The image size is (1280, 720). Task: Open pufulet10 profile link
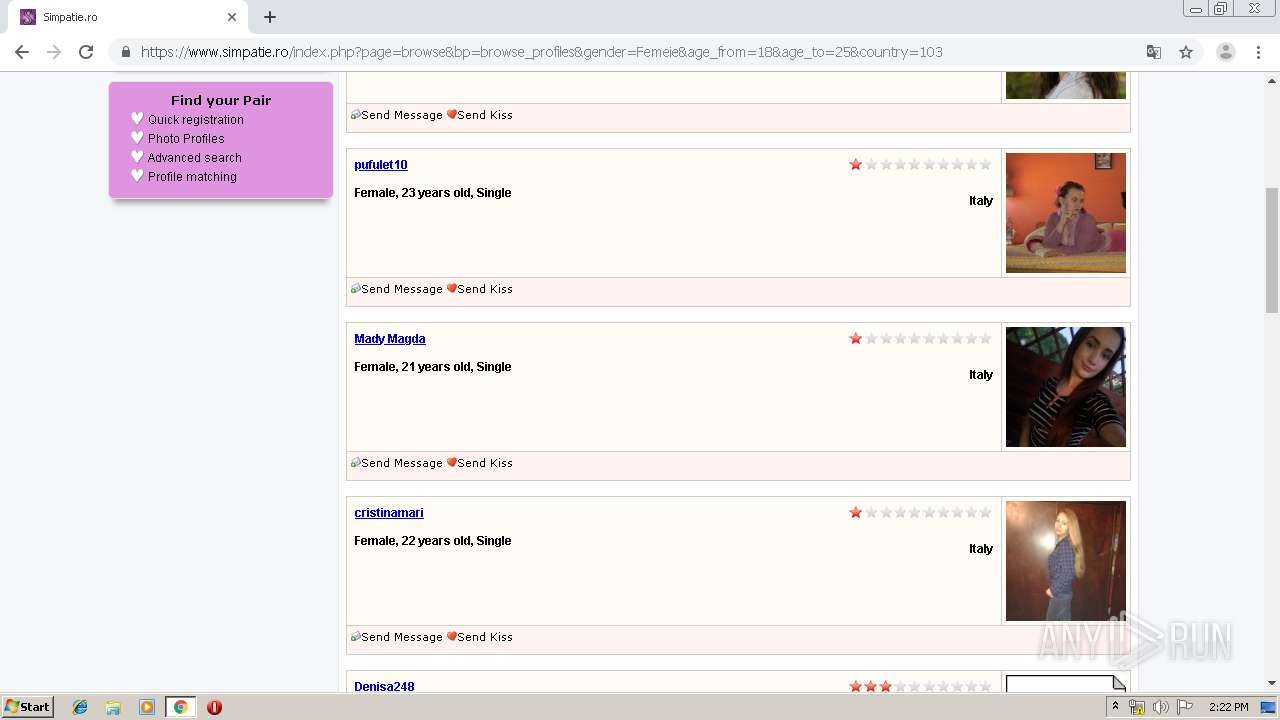tap(381, 165)
